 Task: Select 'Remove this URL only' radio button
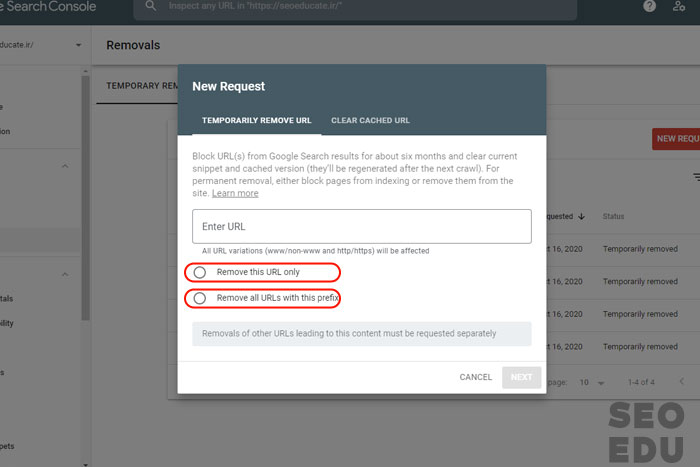click(x=200, y=272)
